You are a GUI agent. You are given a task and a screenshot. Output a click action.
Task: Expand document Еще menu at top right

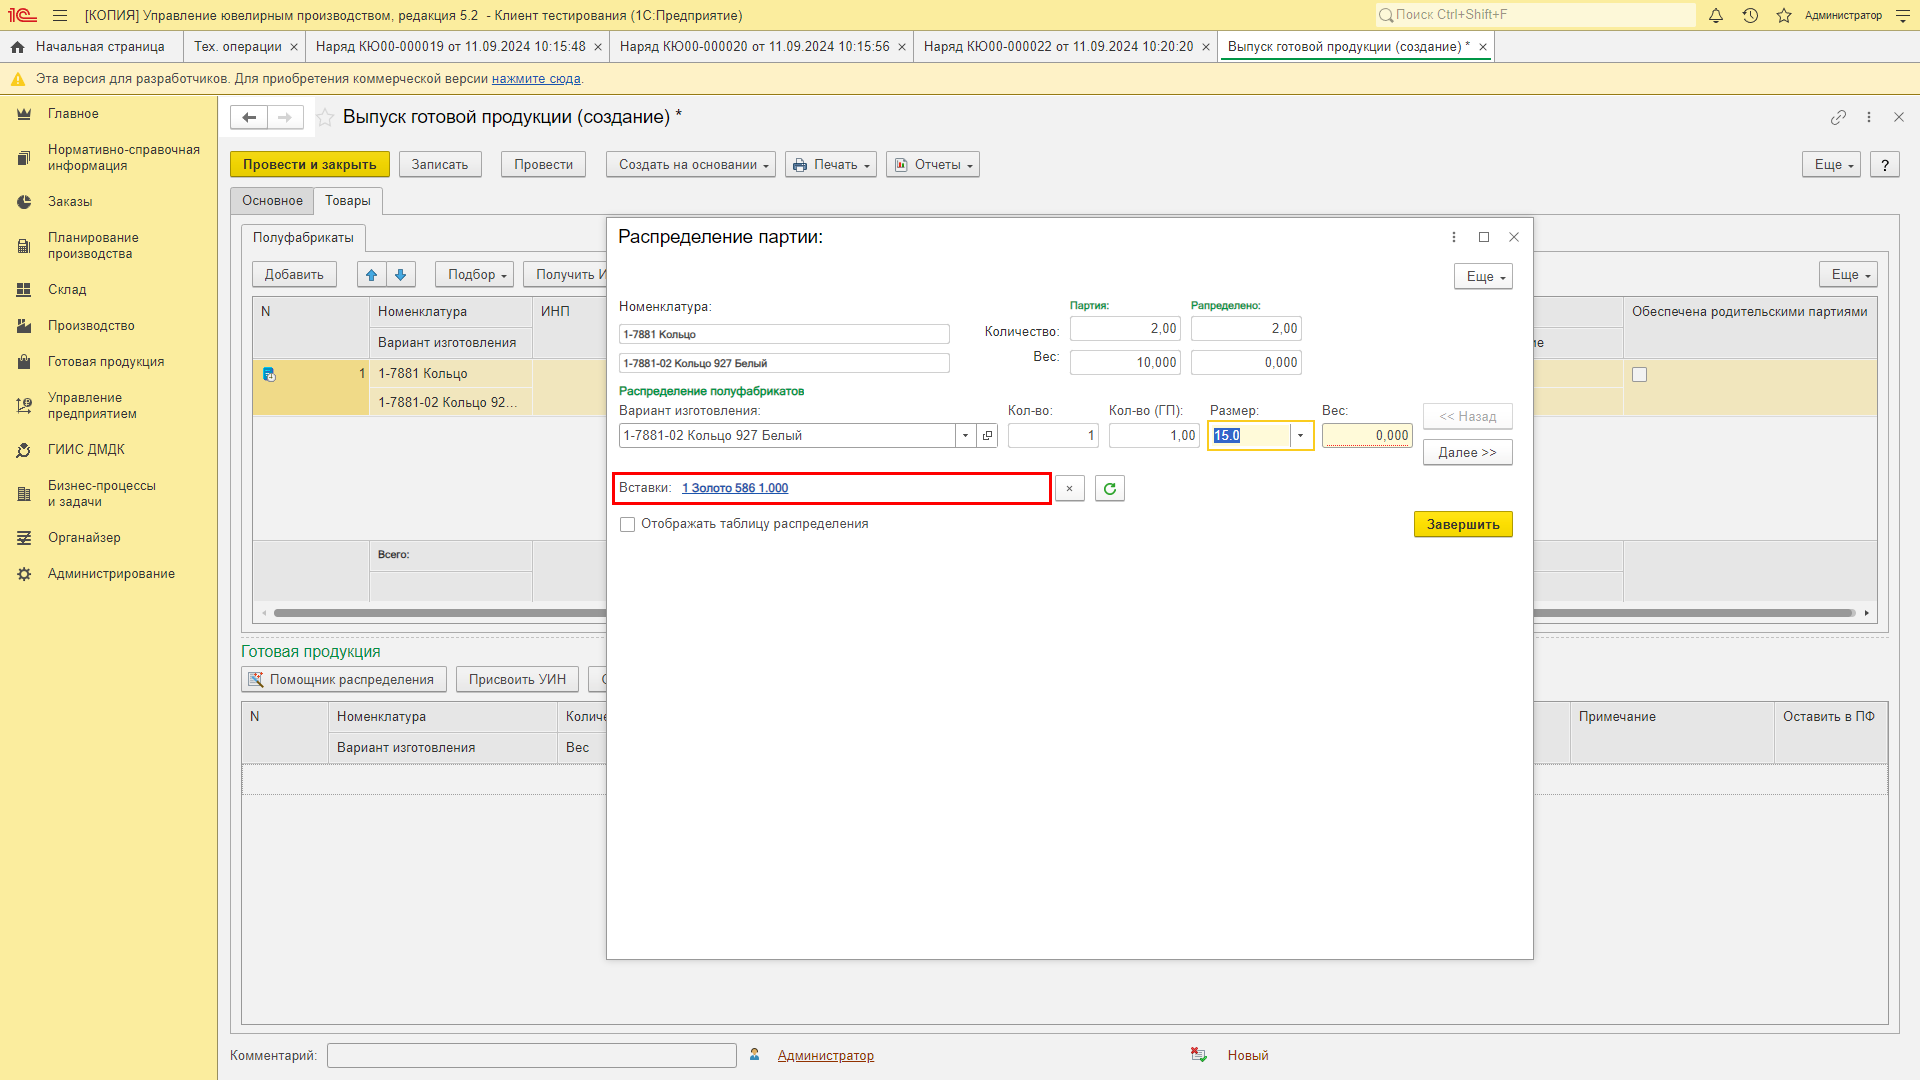click(1832, 165)
